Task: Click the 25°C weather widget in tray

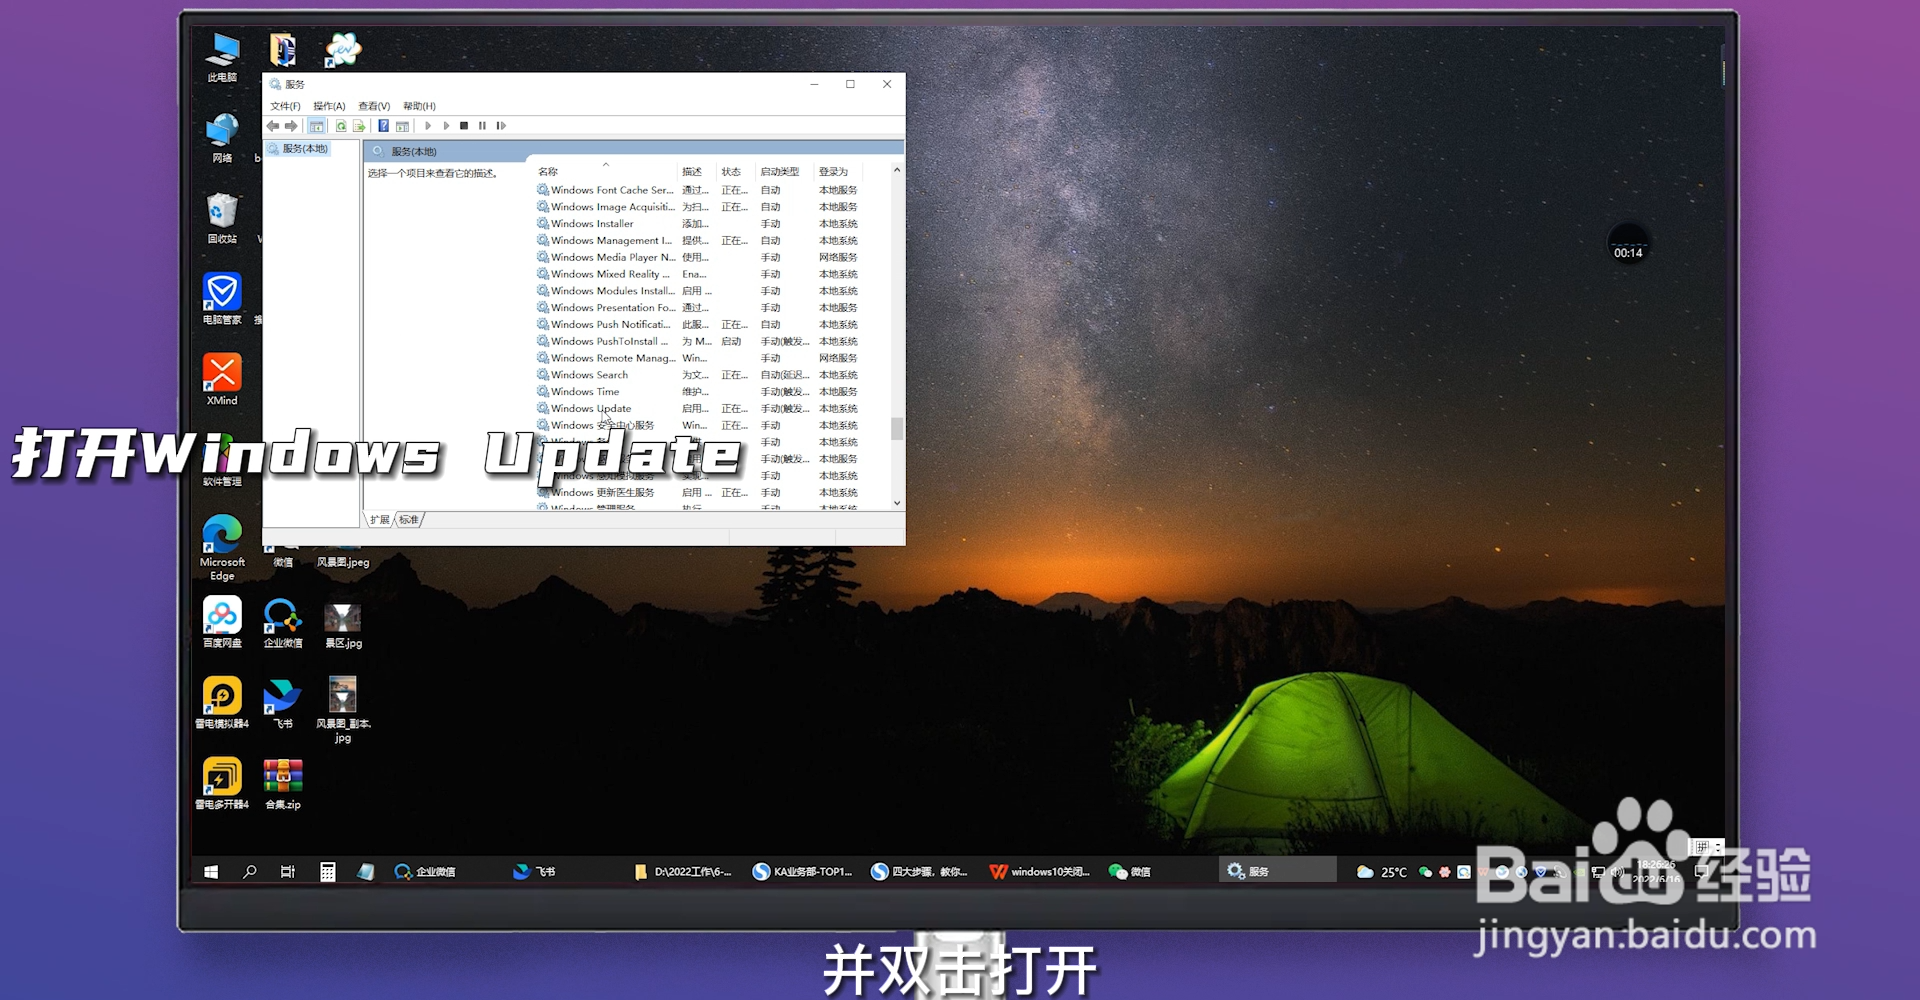Action: click(x=1381, y=872)
